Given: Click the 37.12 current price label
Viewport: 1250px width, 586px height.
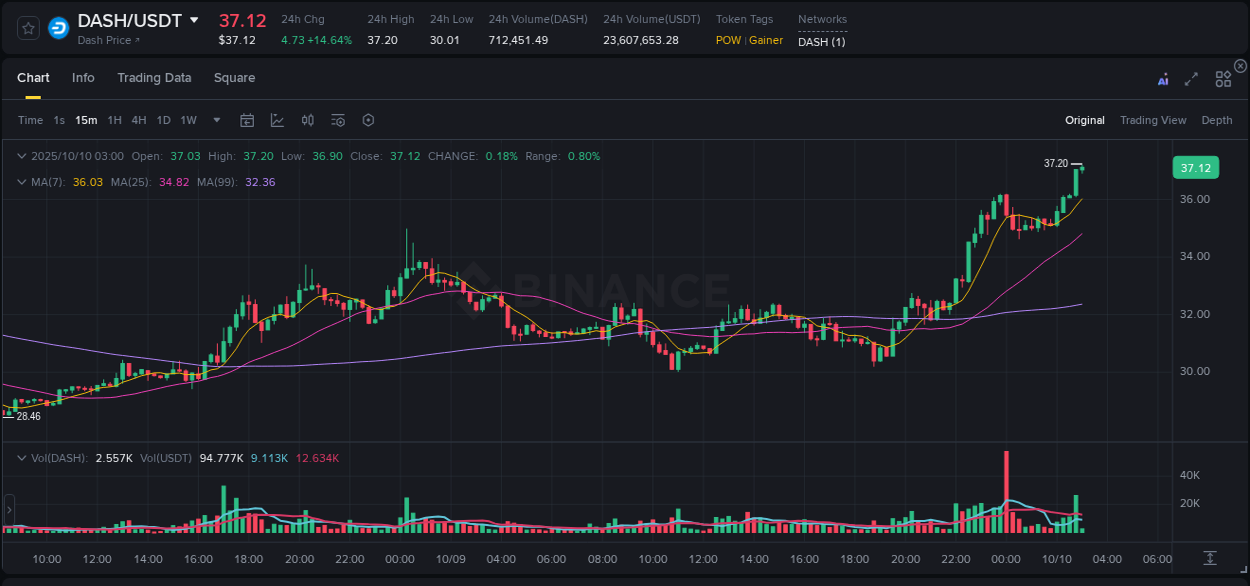Looking at the screenshot, I should (x=1195, y=167).
